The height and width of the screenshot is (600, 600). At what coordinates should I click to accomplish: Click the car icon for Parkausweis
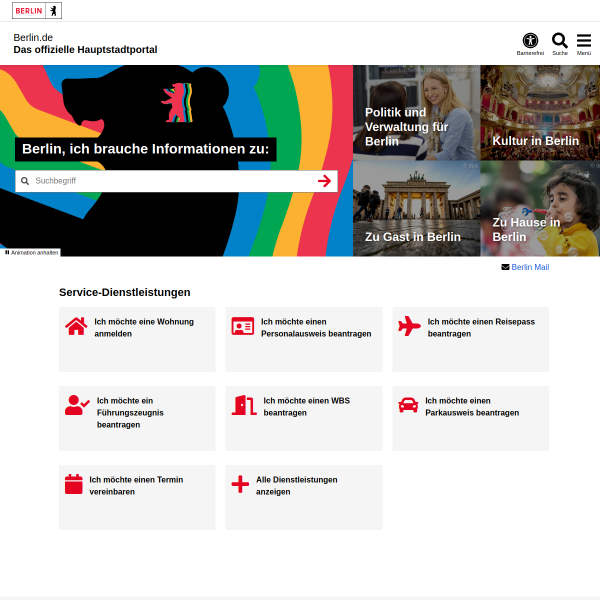408,405
